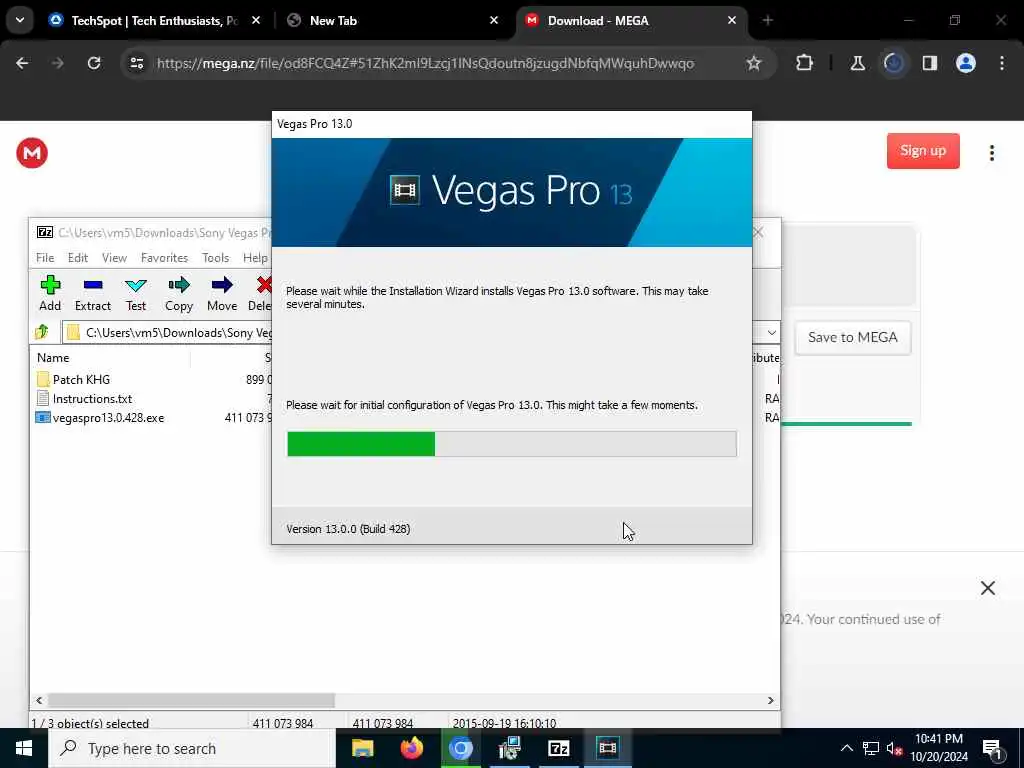Click the taskbar search box
This screenshot has height=768, width=1024.
[x=191, y=748]
